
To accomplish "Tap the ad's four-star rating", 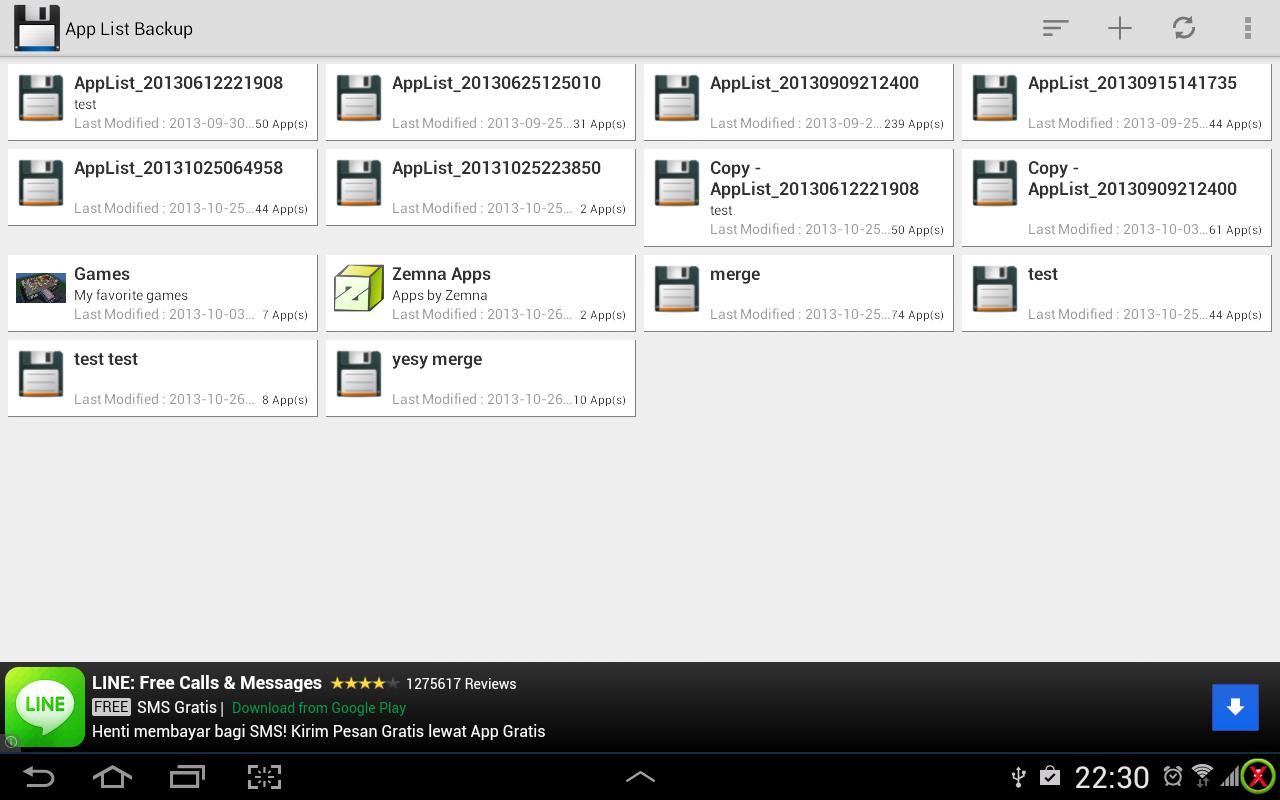I will coord(365,683).
